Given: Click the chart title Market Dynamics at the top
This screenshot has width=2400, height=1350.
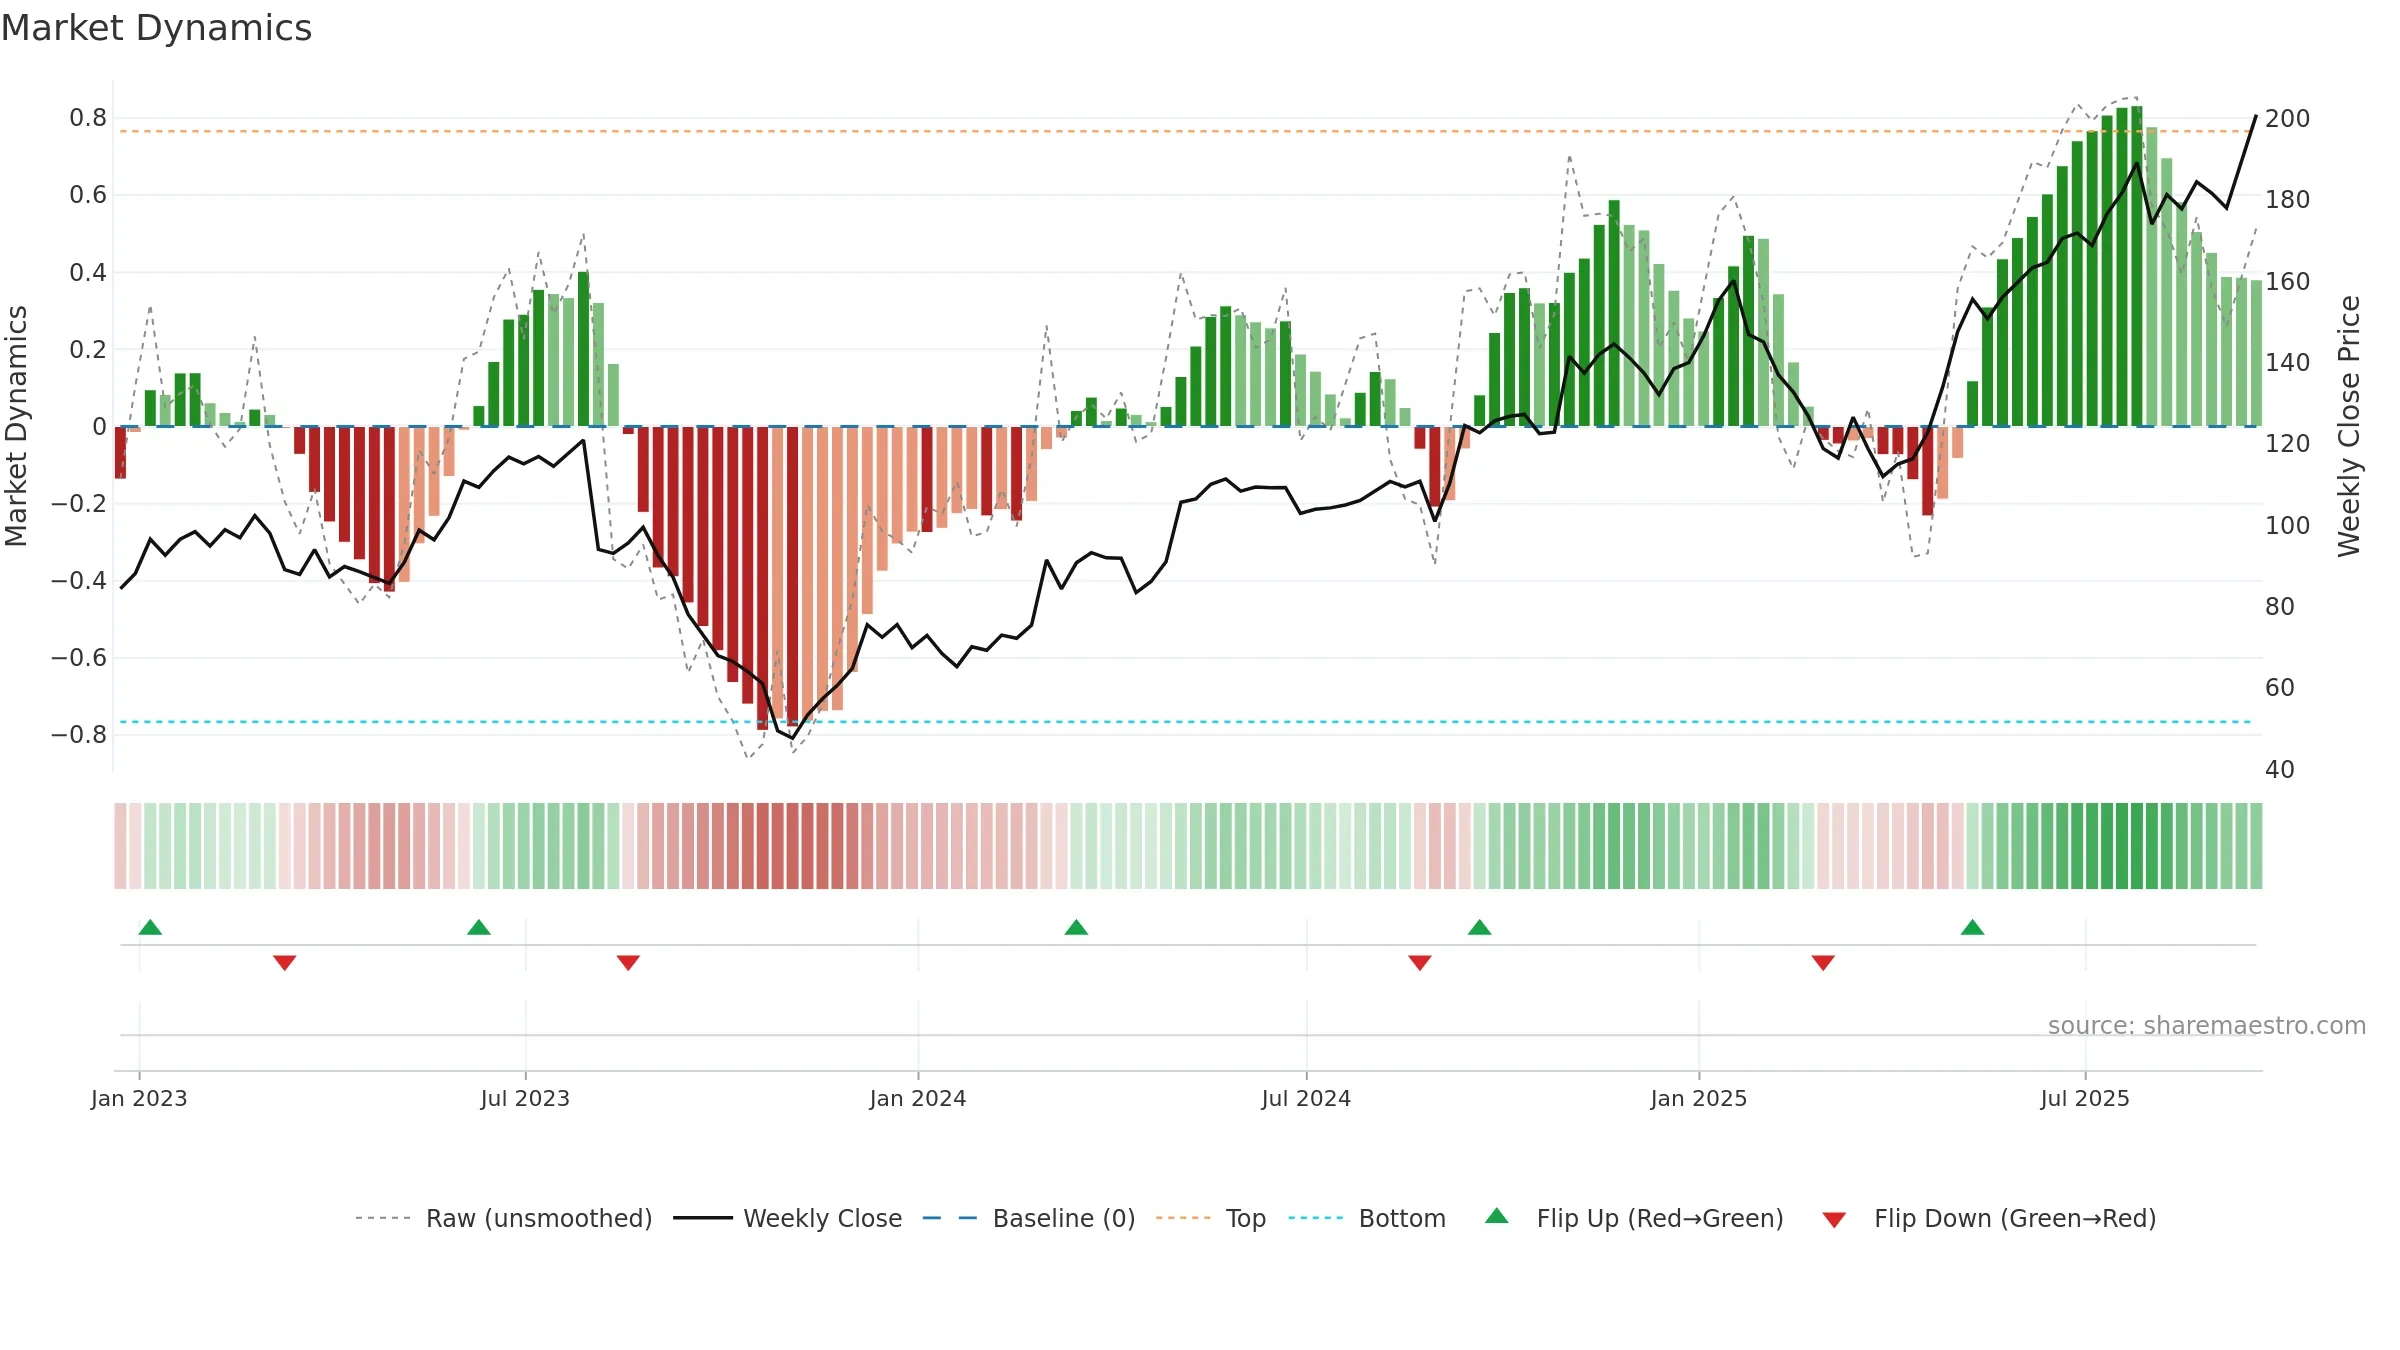Looking at the screenshot, I should [156, 28].
